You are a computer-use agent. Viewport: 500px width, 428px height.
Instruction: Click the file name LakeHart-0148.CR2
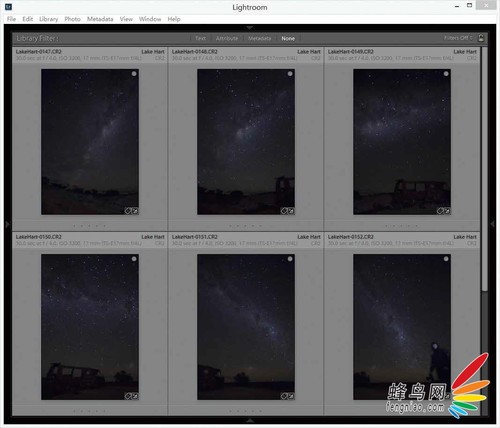point(195,52)
